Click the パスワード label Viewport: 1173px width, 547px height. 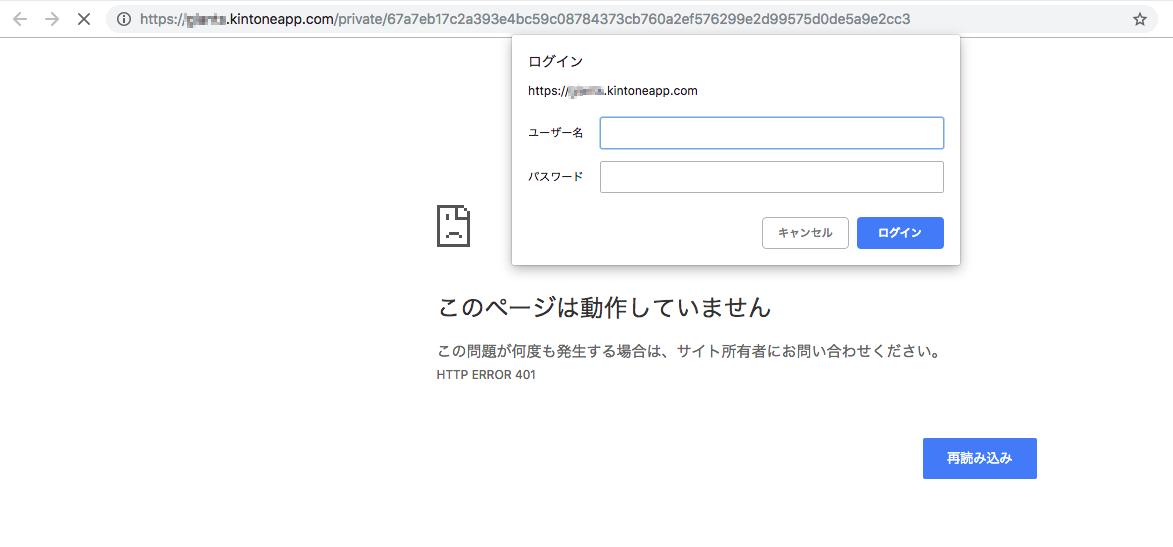[x=555, y=177]
